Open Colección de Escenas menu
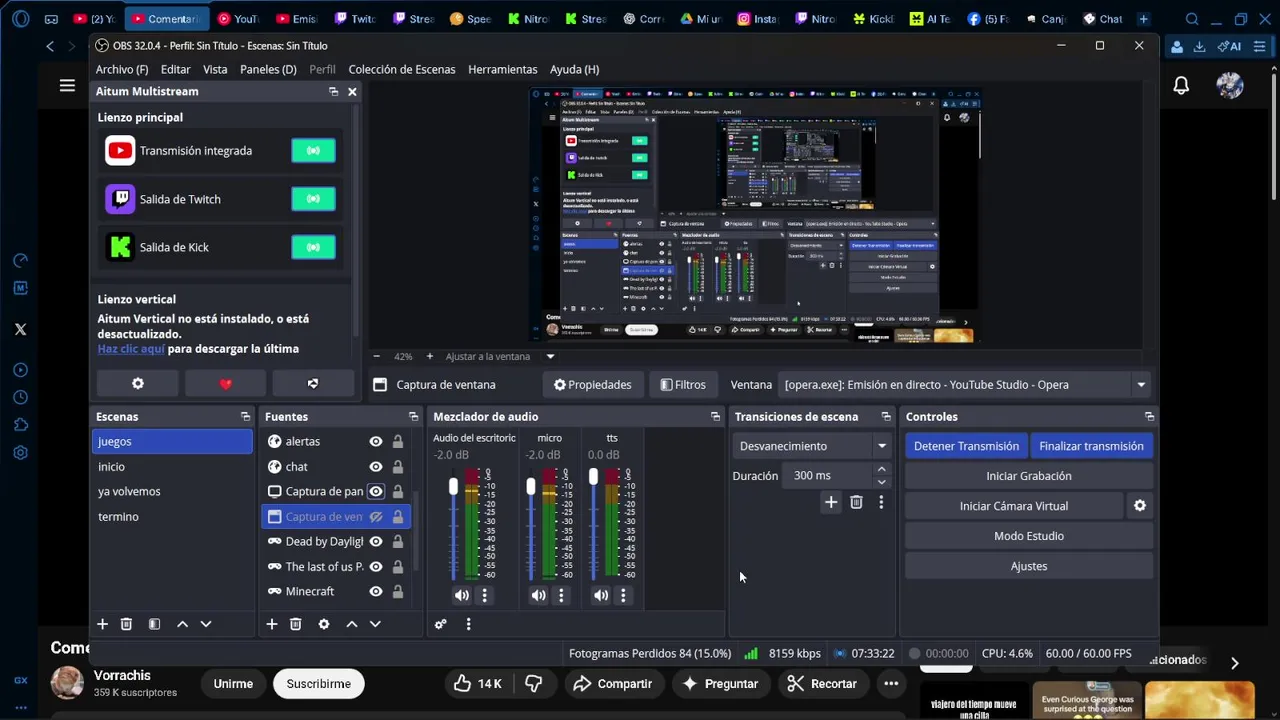This screenshot has height=720, width=1280. [x=402, y=69]
